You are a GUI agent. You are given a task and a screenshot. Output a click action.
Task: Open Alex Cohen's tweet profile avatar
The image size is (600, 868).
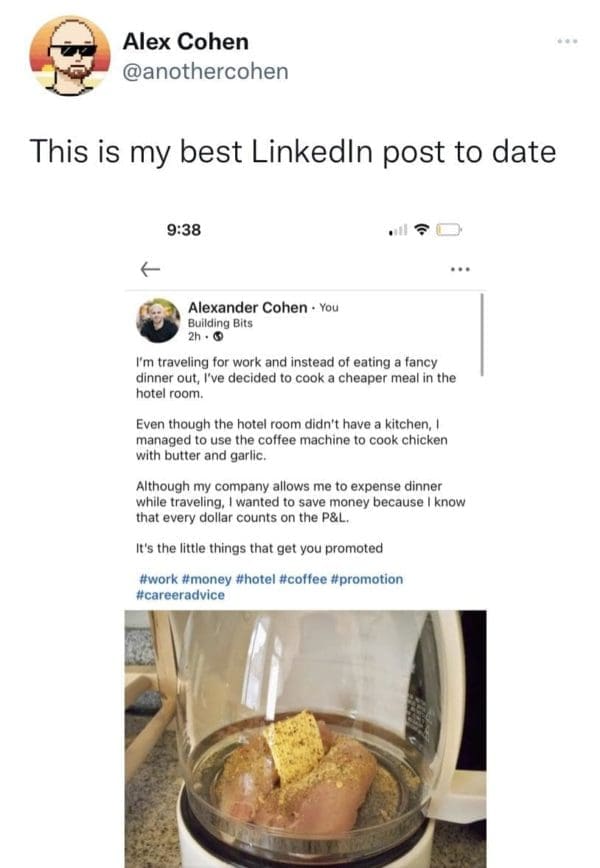[70, 56]
